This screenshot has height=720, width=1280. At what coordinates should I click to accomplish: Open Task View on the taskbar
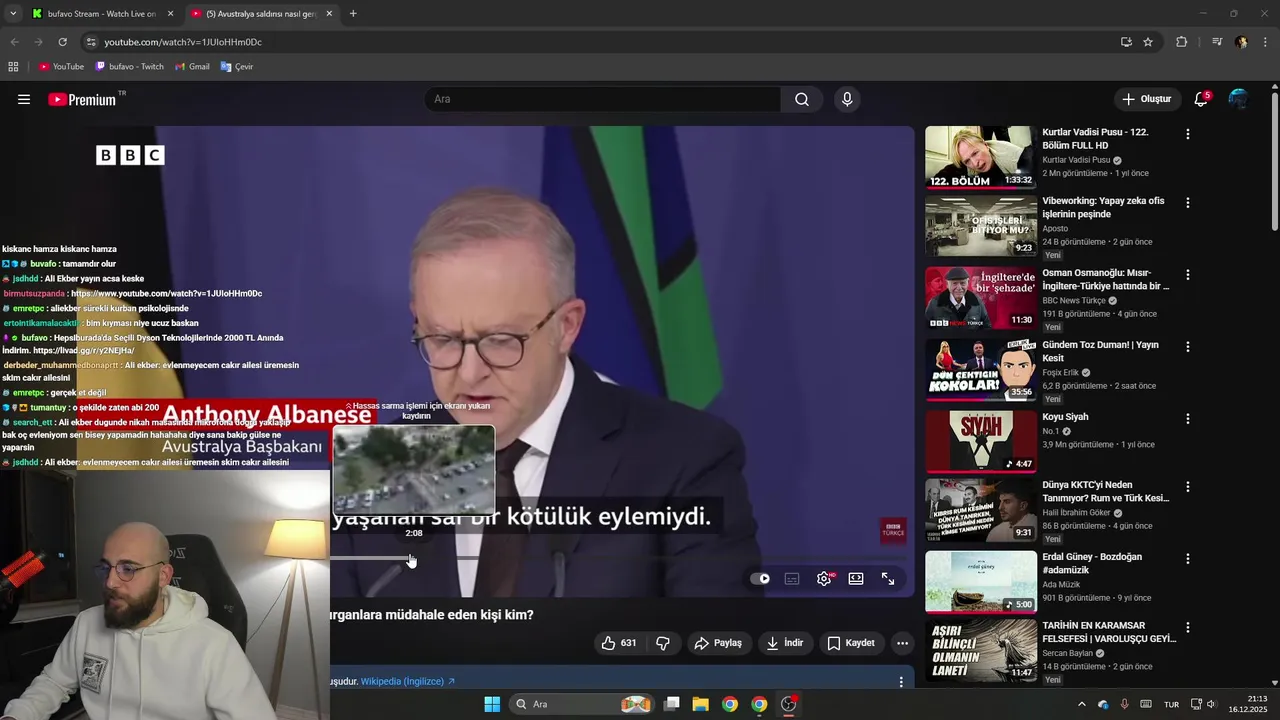tap(672, 704)
